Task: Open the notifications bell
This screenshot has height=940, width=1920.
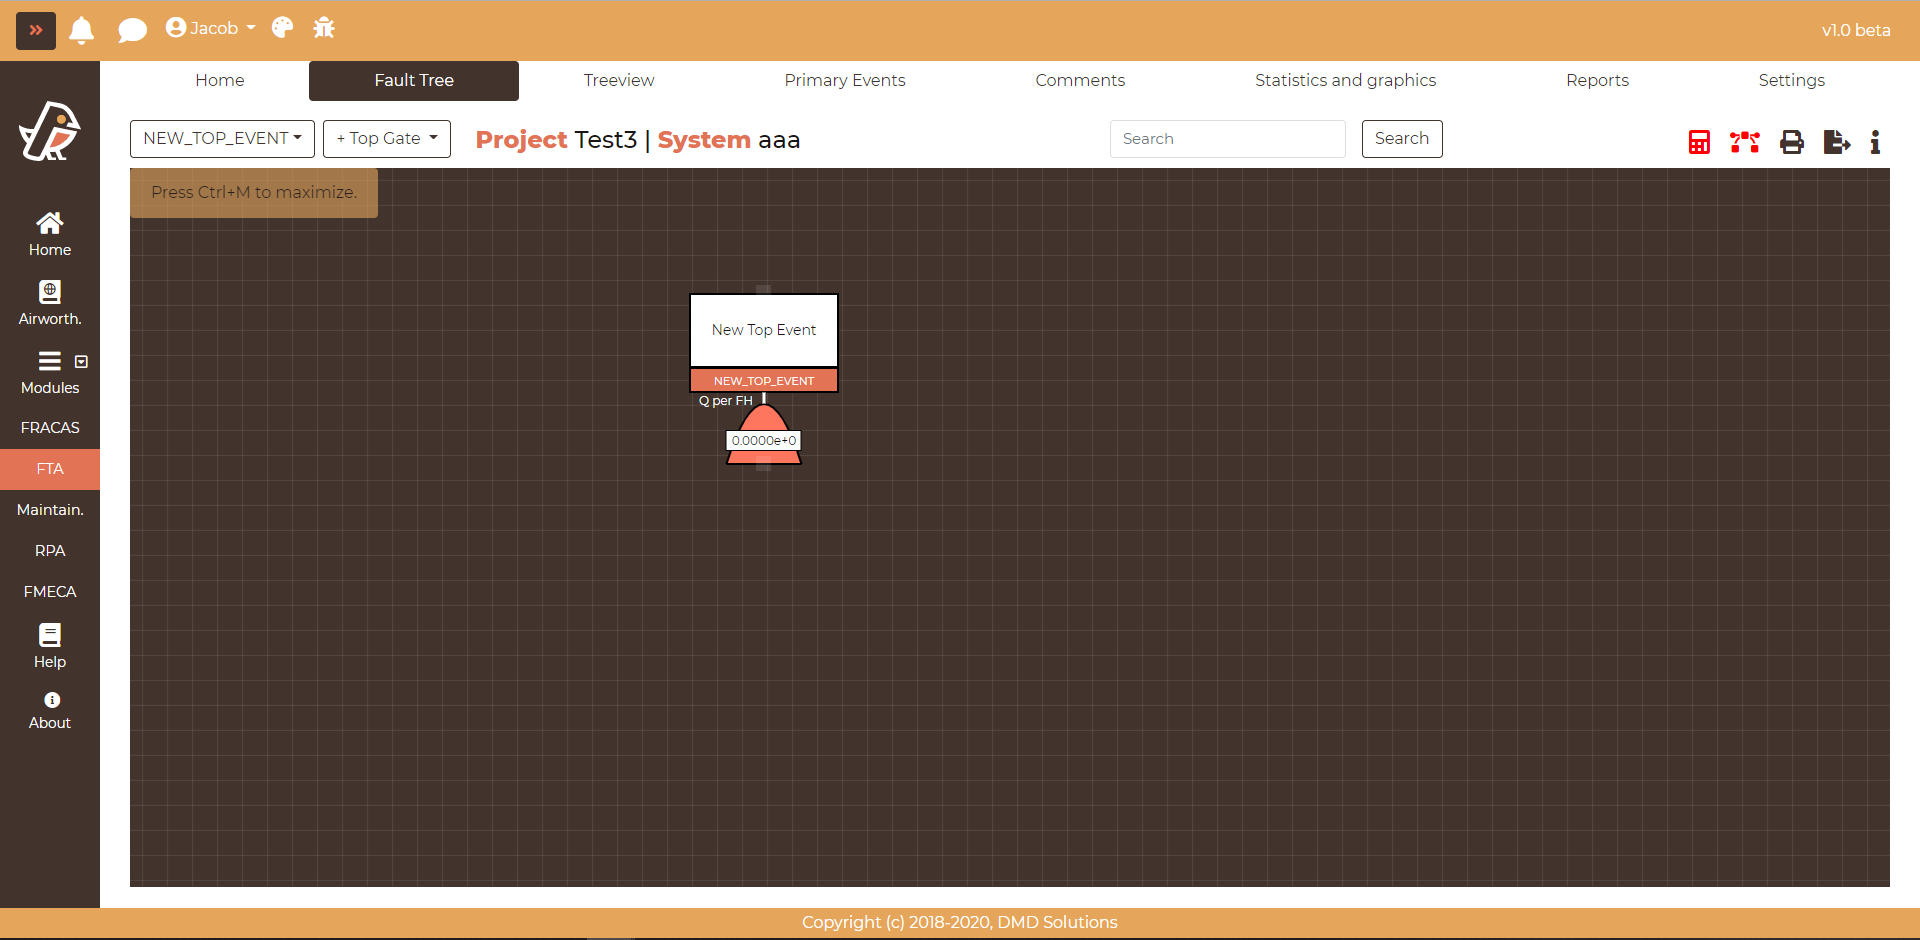Action: [82, 30]
